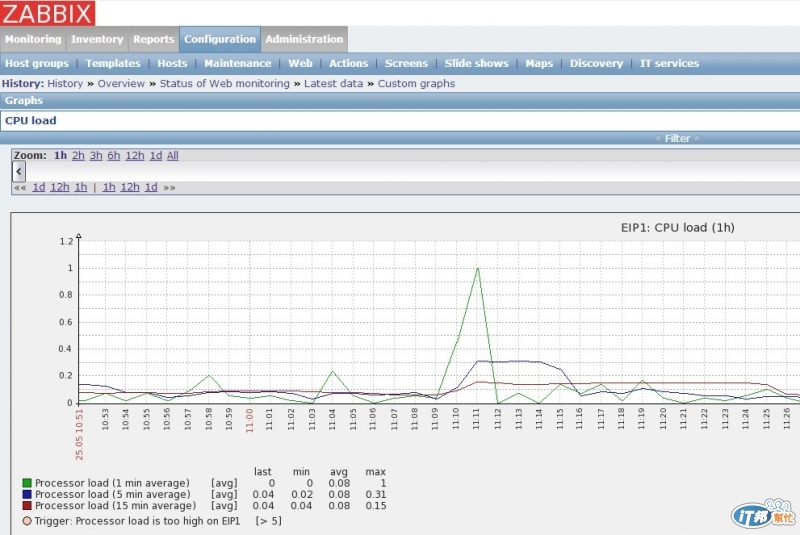Click the max value 0.31 in legend

click(376, 494)
